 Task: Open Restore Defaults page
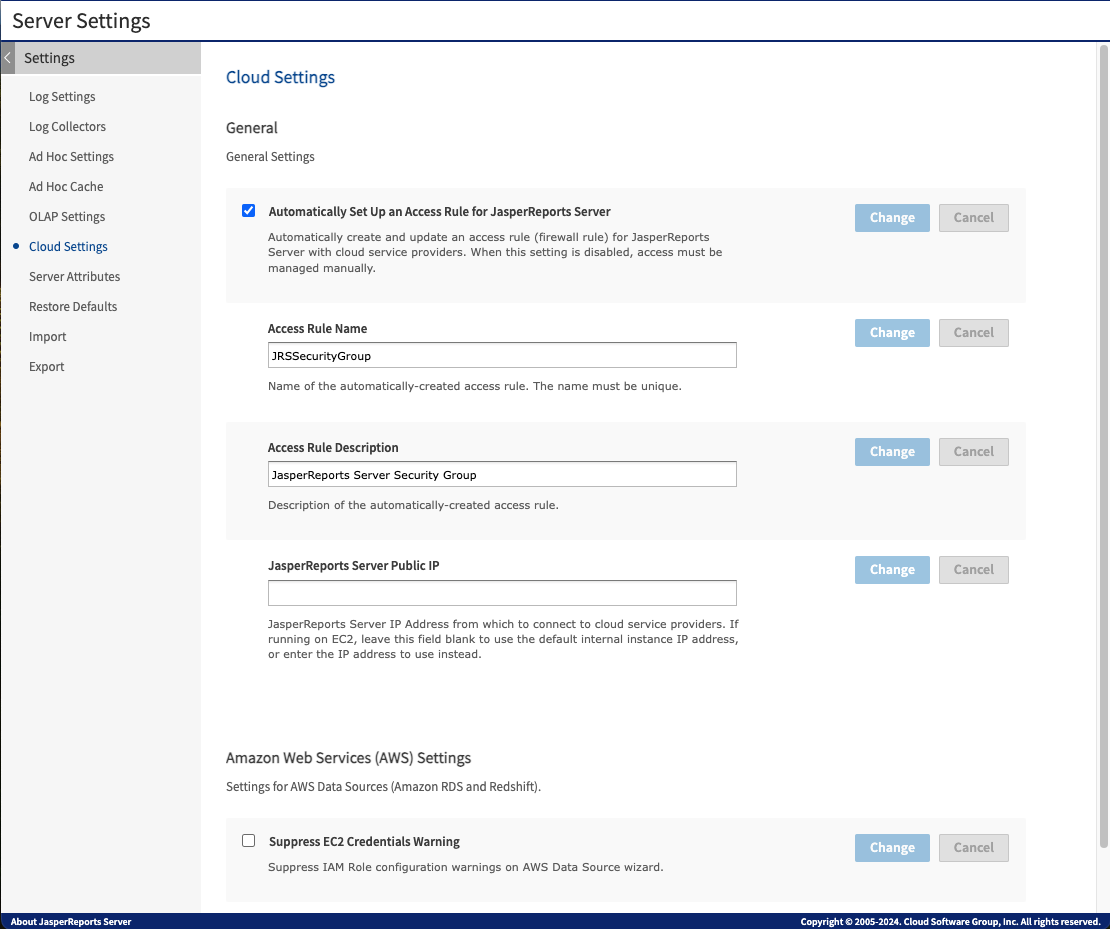[x=73, y=307]
